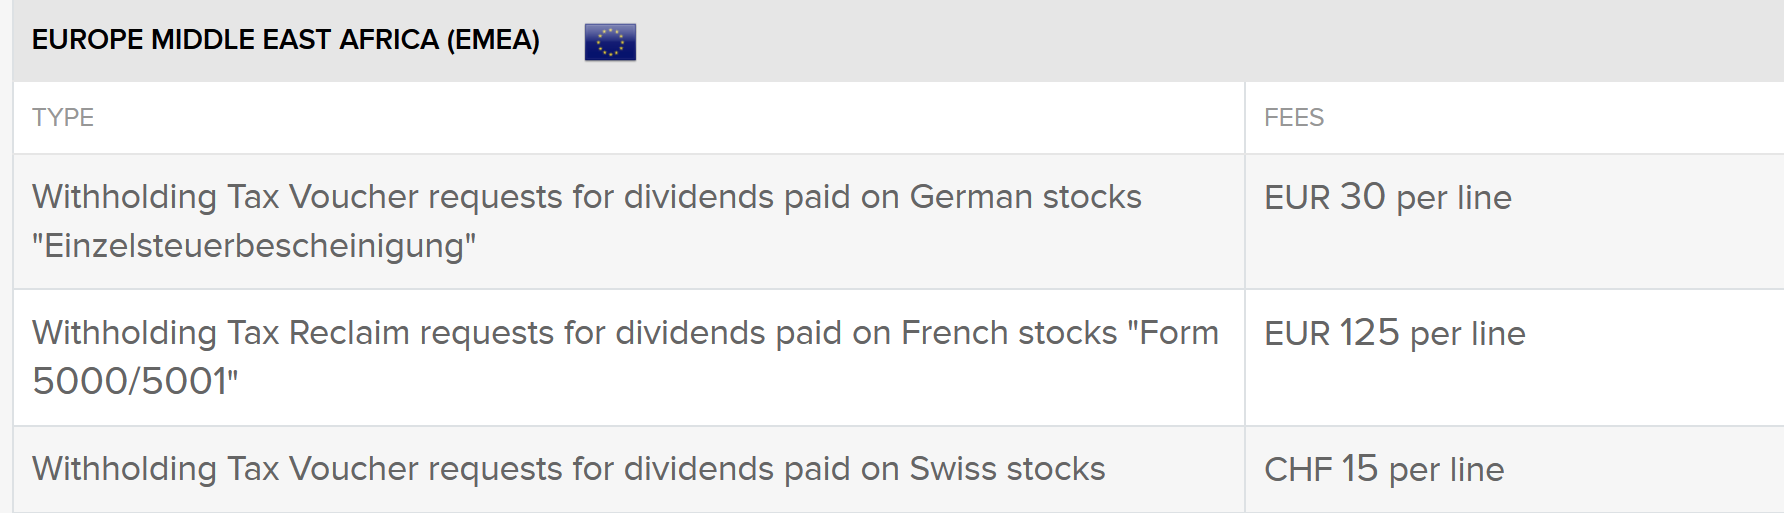Click the "(EMEA)" abbreviation in the heading
Viewport: 1784px width, 513px height.
tap(493, 40)
